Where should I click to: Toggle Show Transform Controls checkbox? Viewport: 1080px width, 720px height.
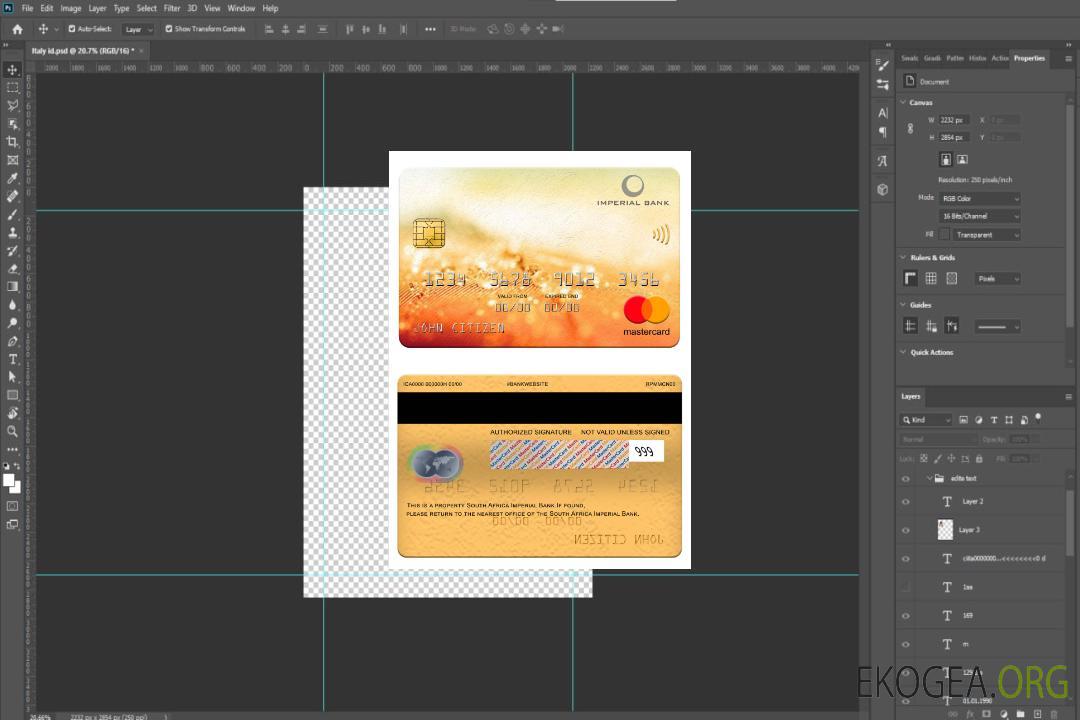tap(169, 29)
